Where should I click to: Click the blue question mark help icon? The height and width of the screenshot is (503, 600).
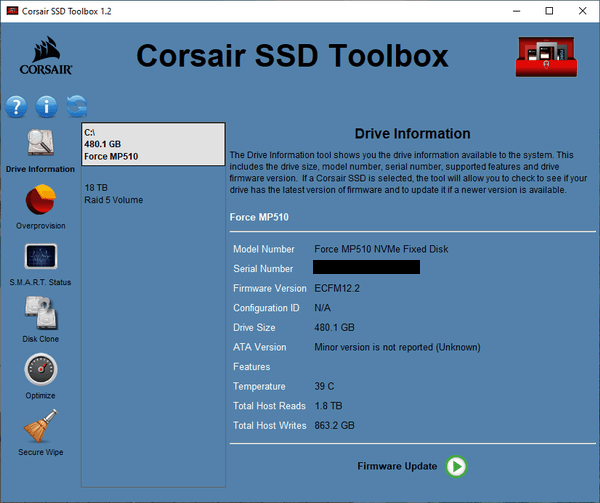coord(17,106)
